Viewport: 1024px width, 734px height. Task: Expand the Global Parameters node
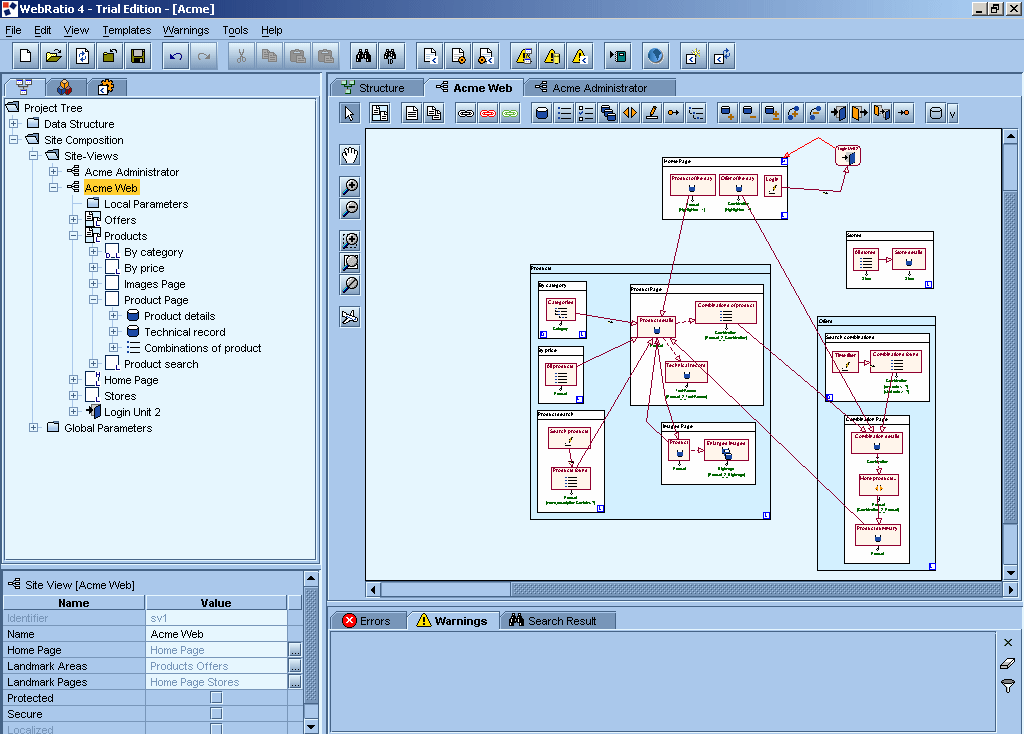[33, 427]
